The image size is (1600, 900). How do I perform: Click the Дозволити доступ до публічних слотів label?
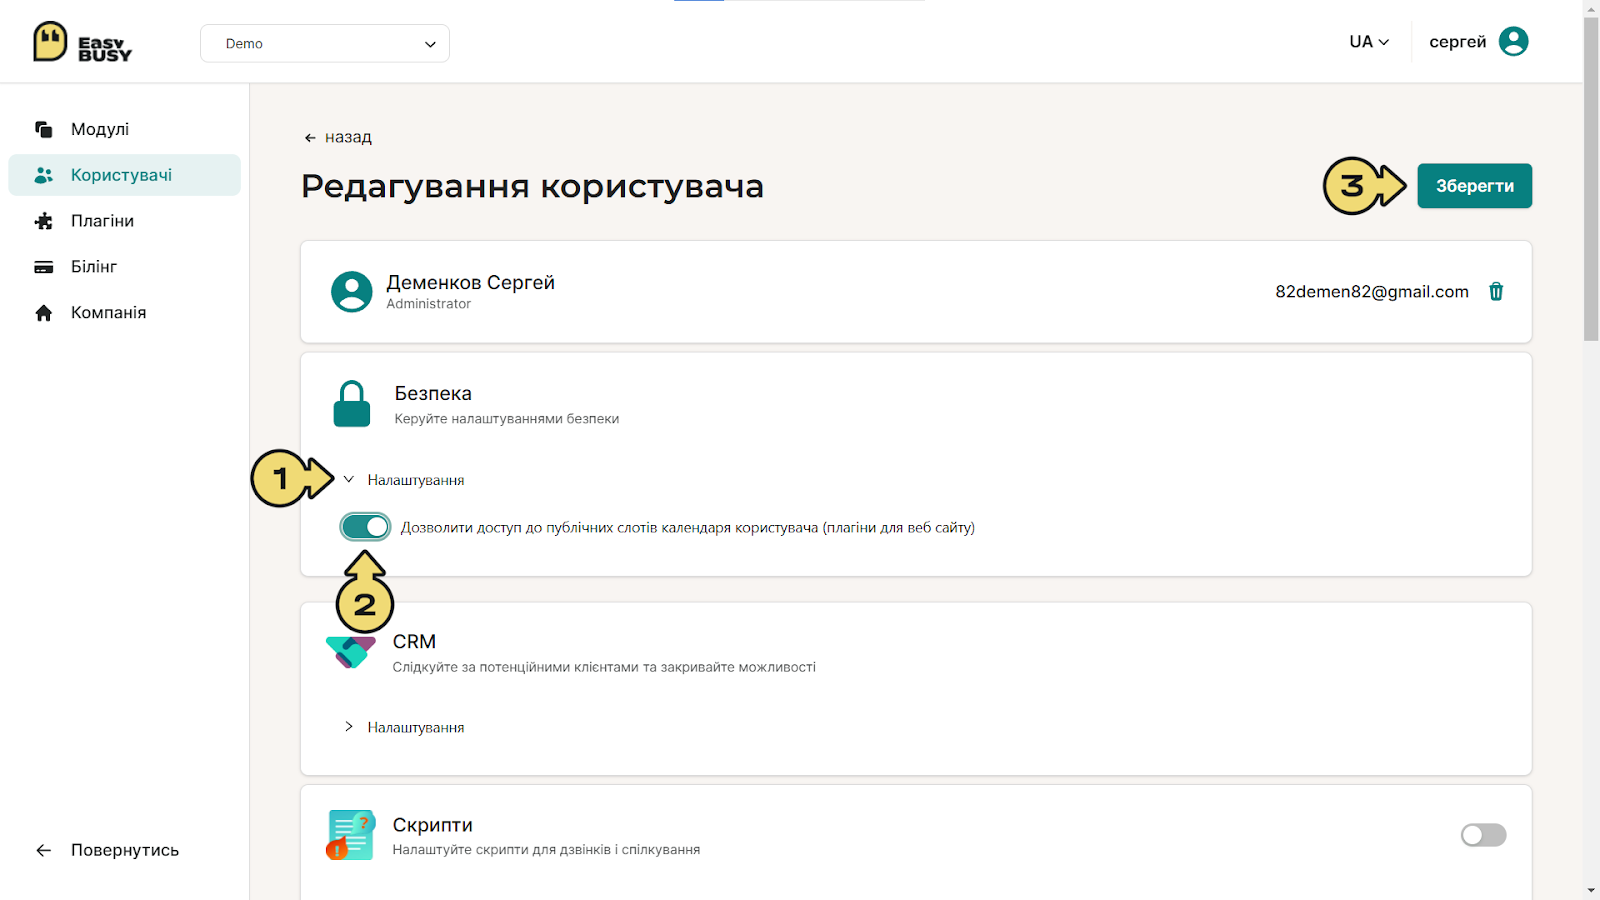[x=687, y=528]
